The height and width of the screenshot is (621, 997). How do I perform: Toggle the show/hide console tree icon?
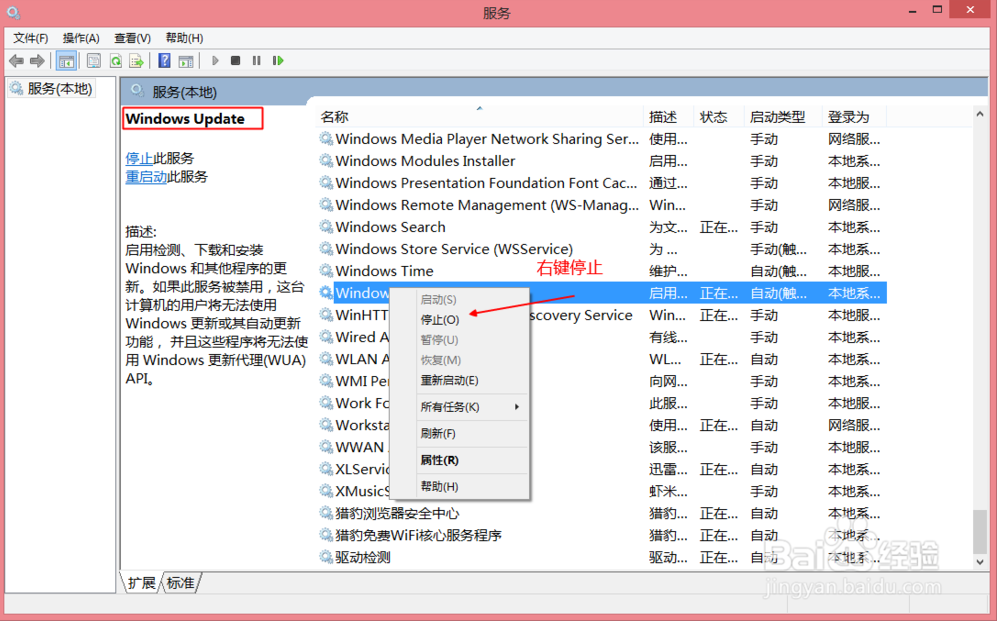click(x=66, y=61)
